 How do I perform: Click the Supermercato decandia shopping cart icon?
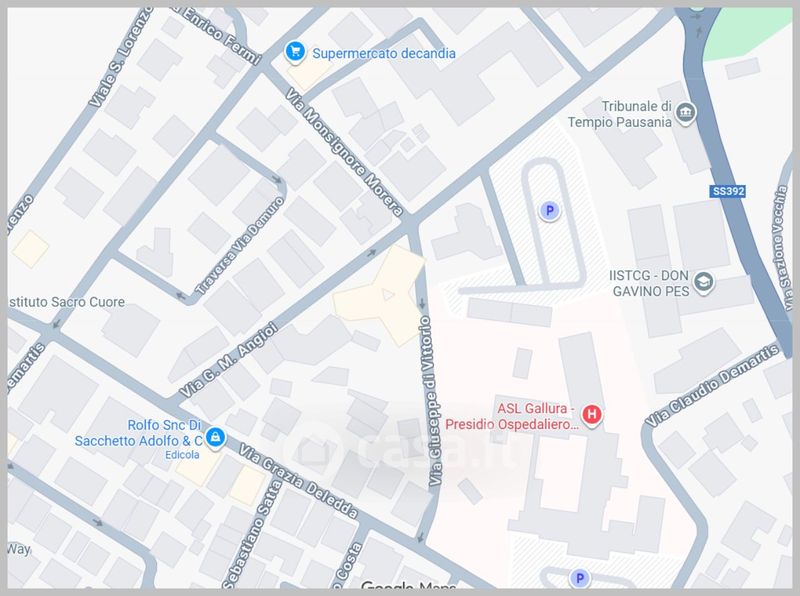click(295, 52)
